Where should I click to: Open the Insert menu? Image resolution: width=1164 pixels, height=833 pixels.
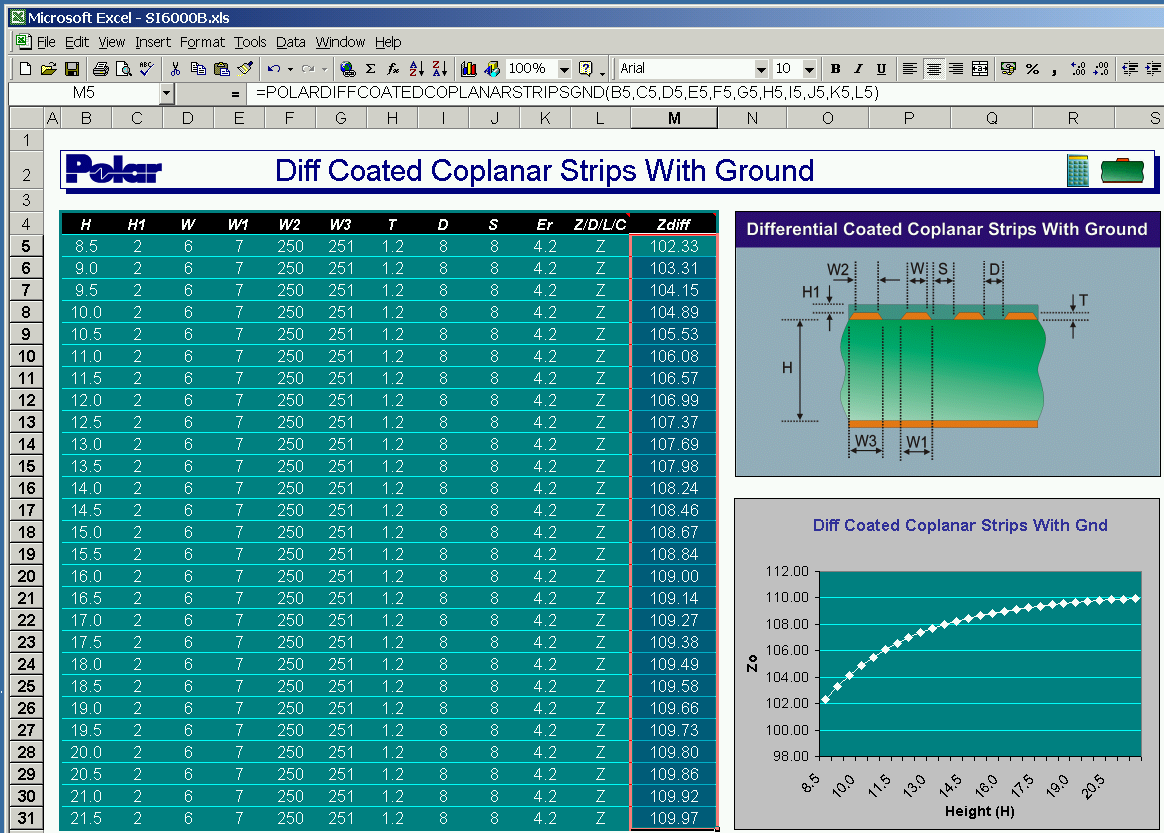(x=153, y=42)
